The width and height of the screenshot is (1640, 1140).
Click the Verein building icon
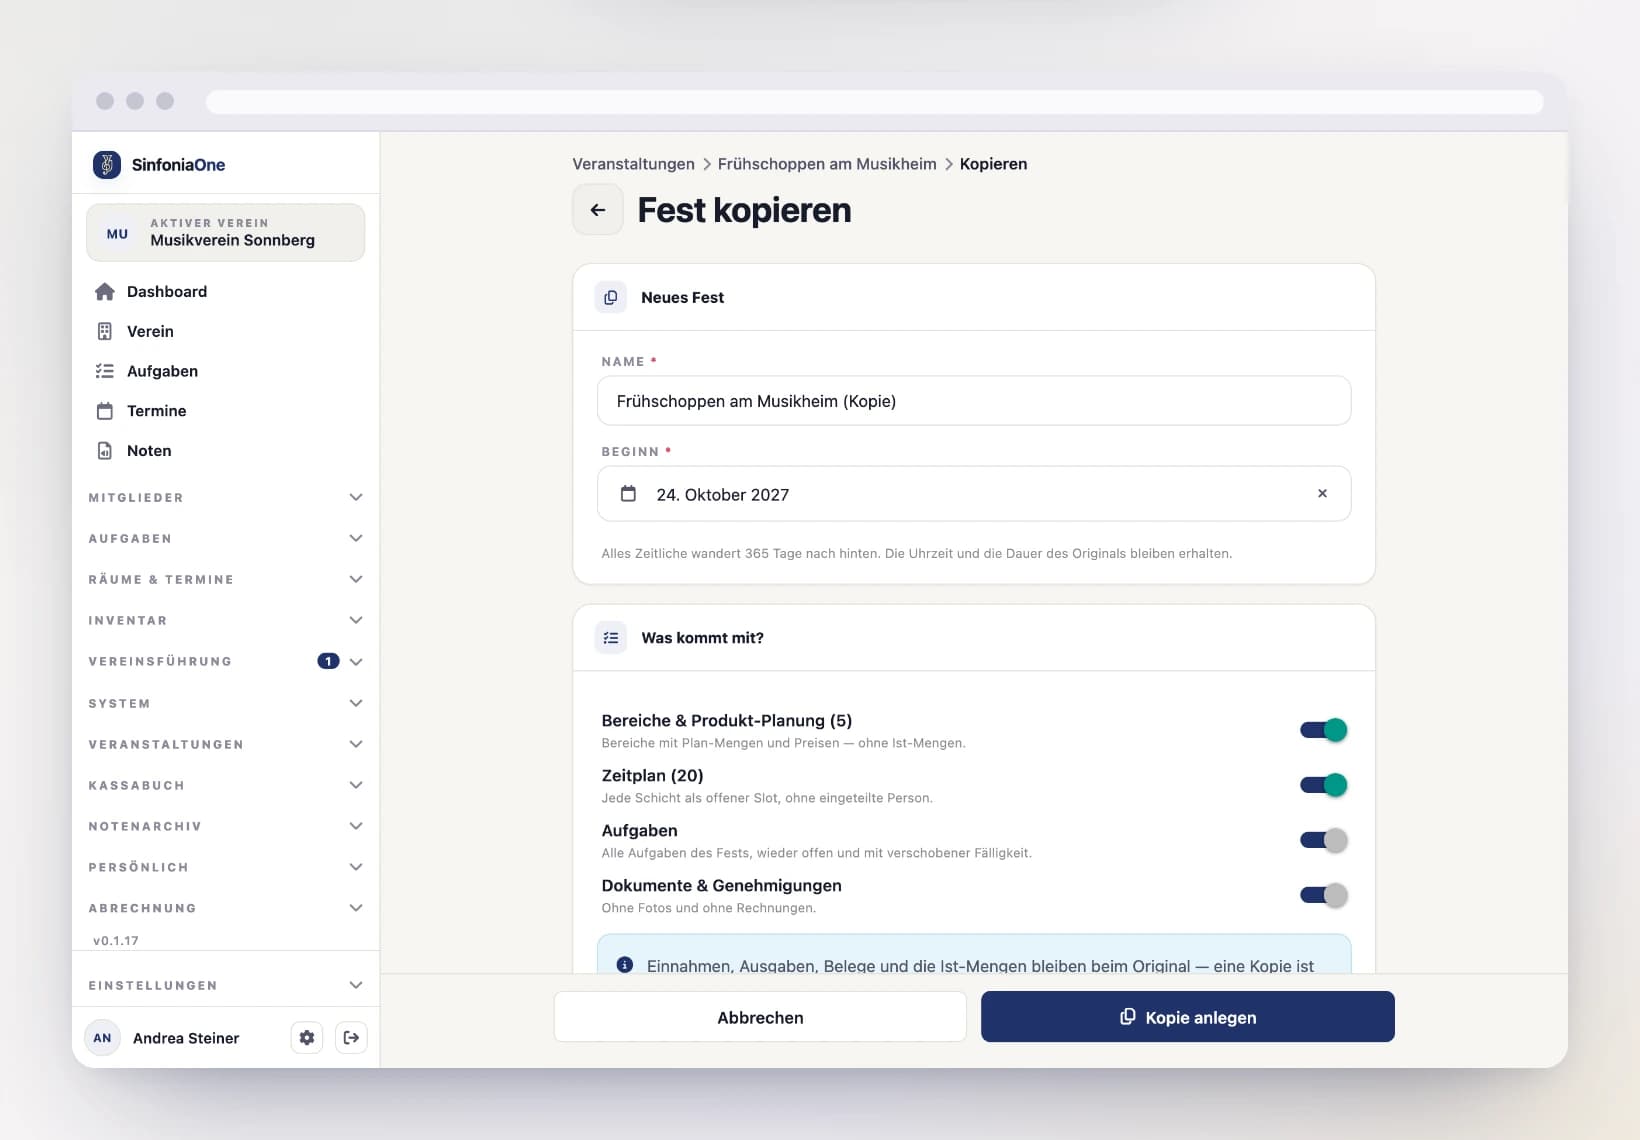105,331
